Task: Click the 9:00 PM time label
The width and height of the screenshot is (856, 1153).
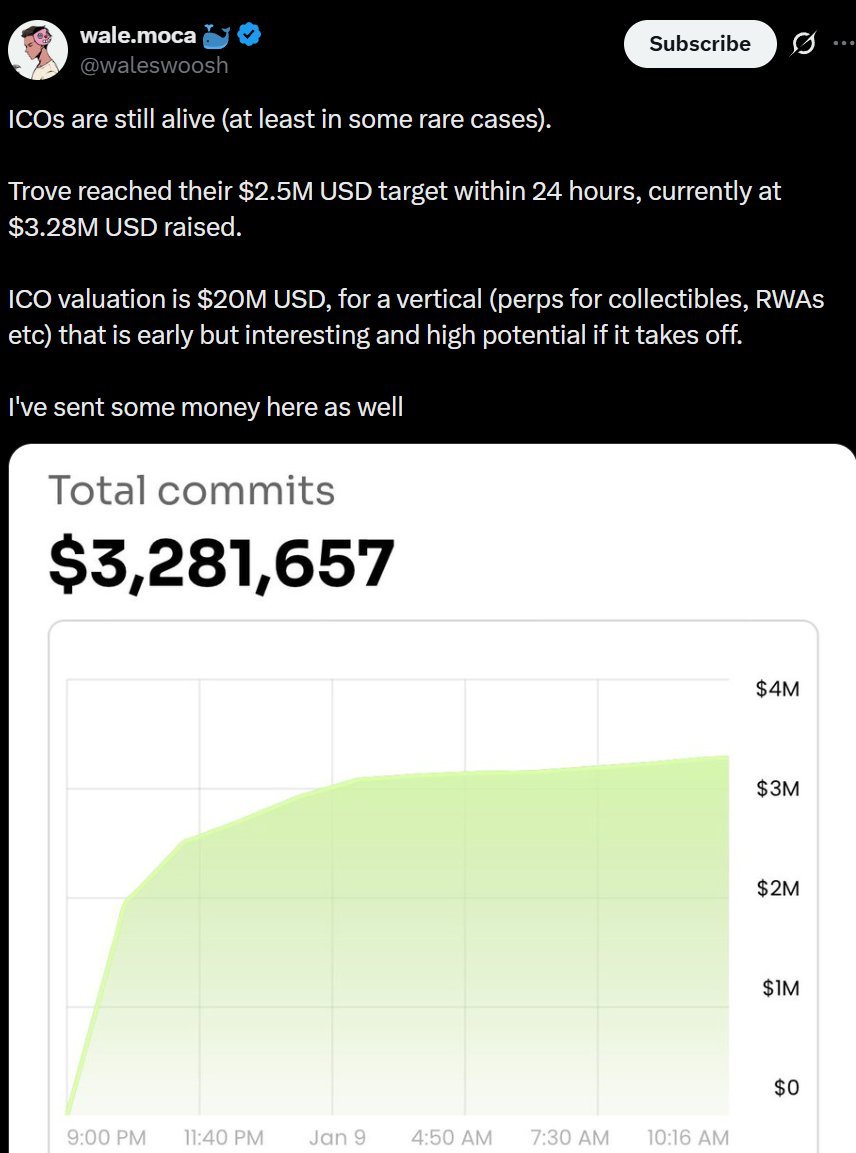Action: click(x=106, y=1137)
